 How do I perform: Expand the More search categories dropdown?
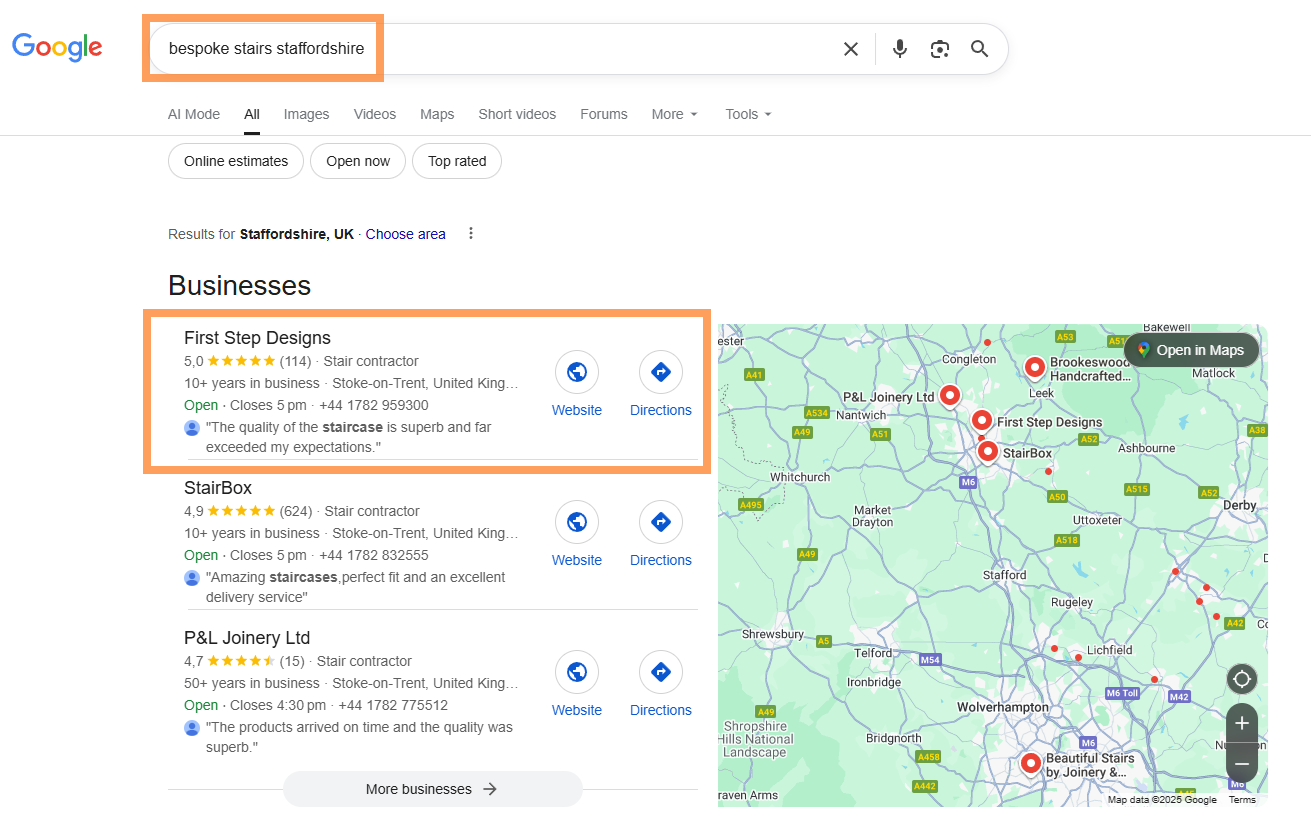(675, 114)
